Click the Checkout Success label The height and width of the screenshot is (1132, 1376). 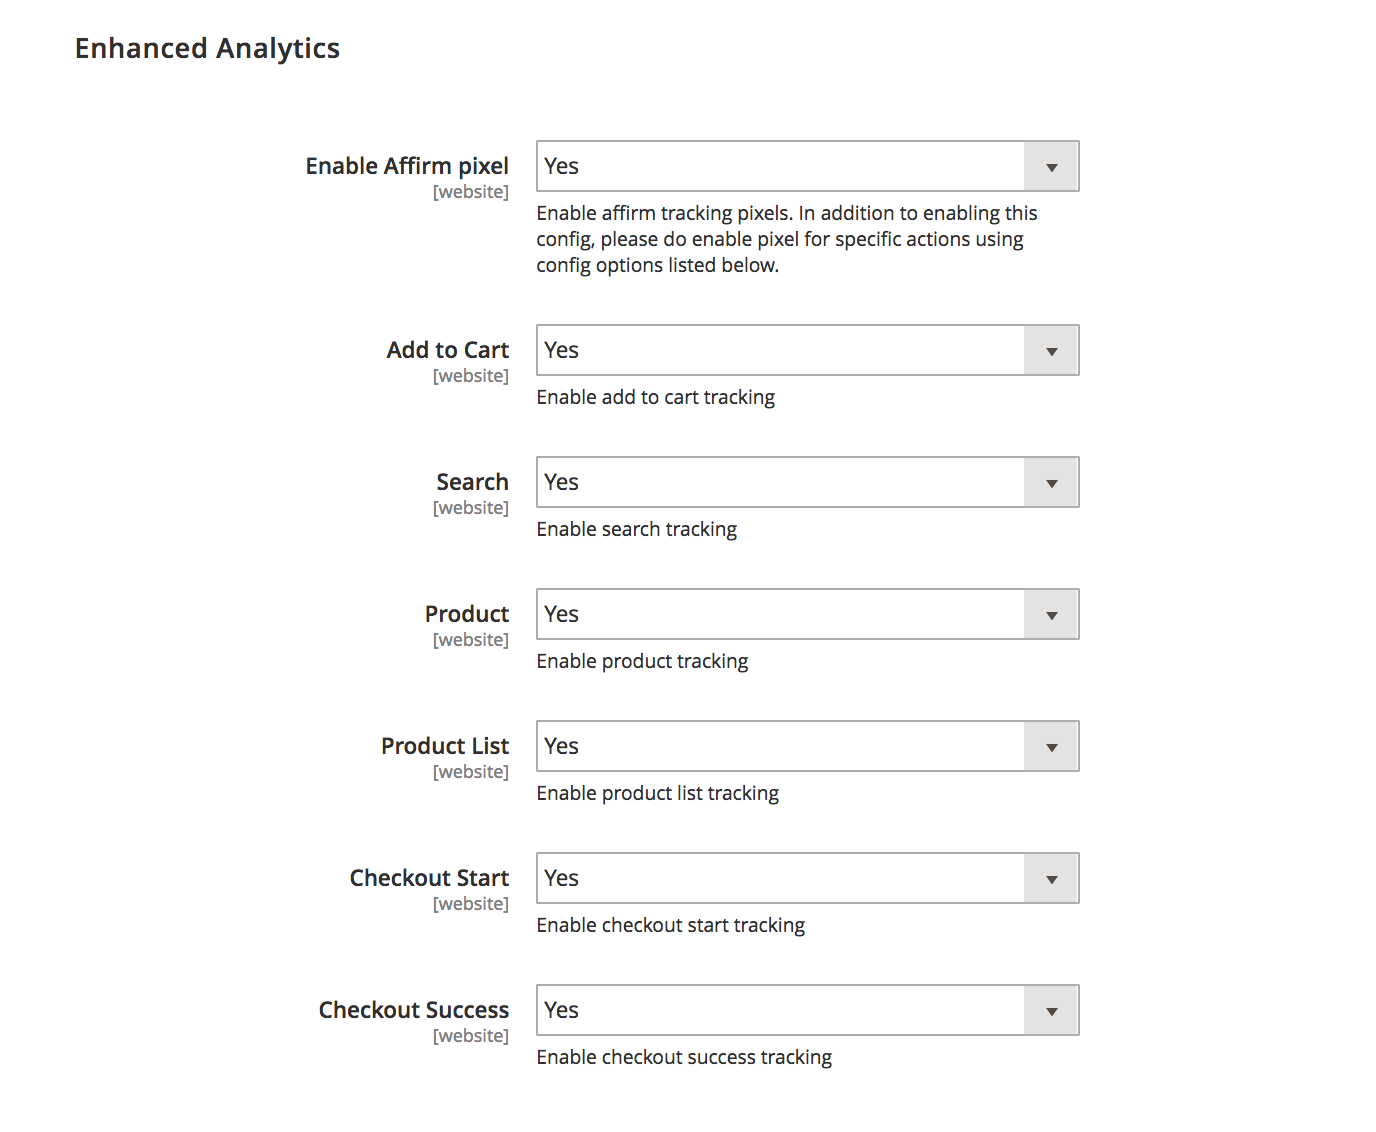[x=414, y=1010]
